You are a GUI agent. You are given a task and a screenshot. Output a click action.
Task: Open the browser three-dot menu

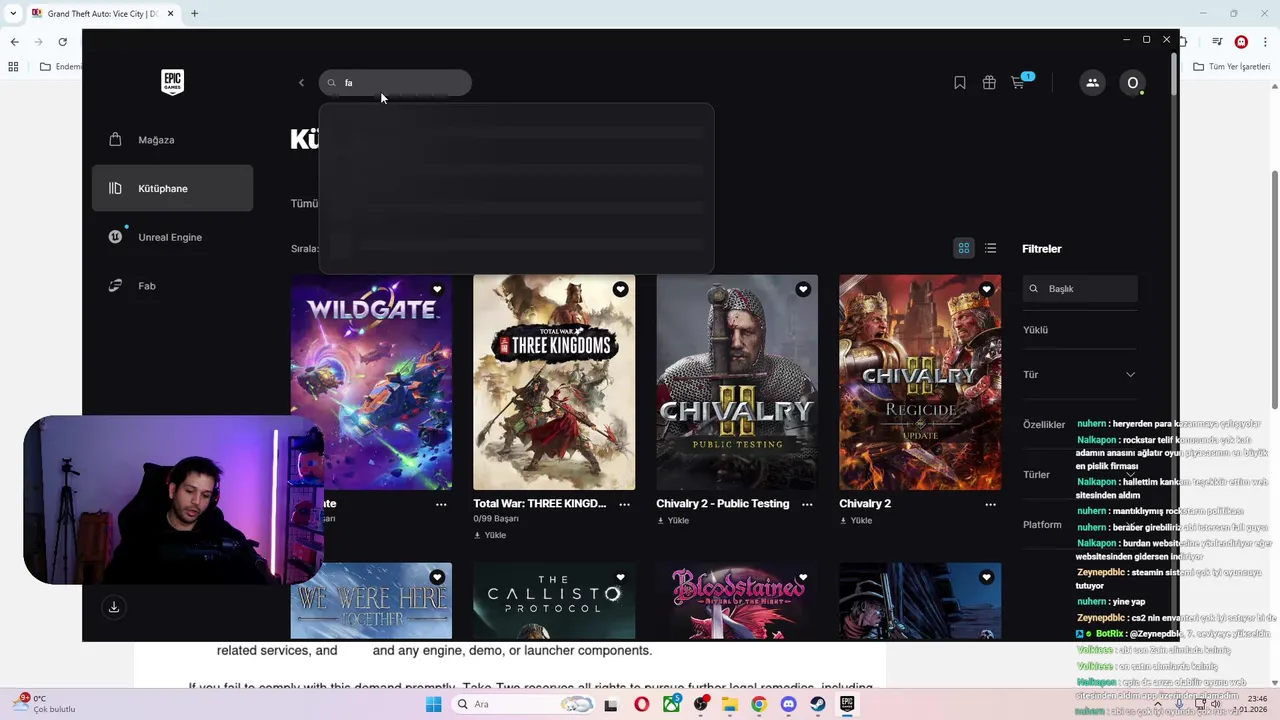(1266, 42)
